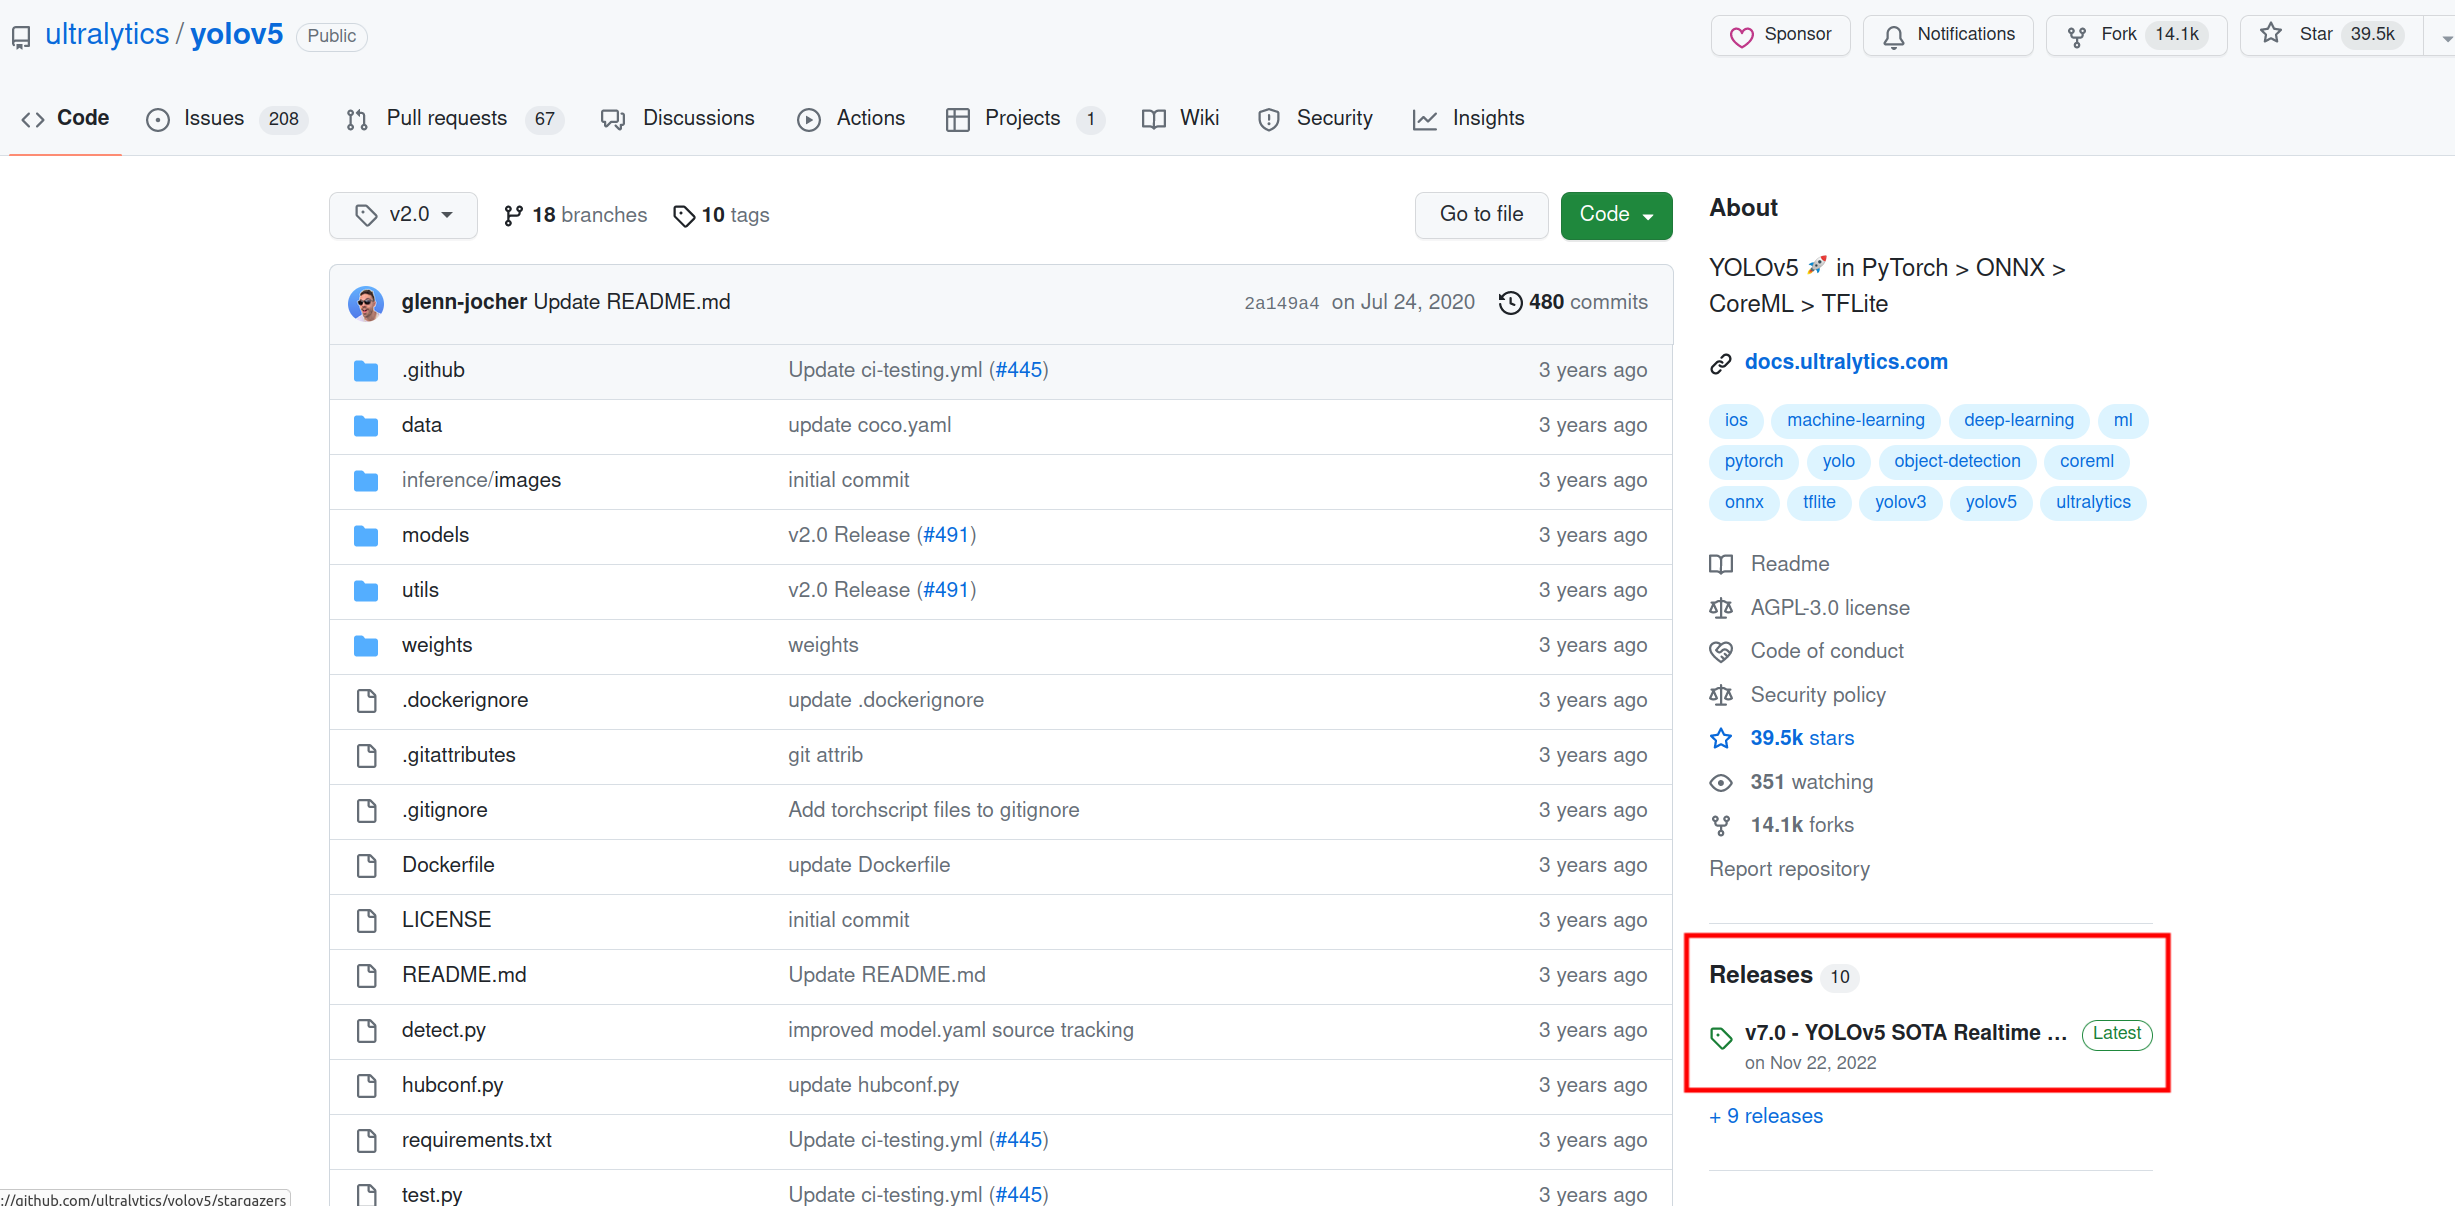
Task: Open the v2.0 branch/tag selector dropdown
Action: 403,215
